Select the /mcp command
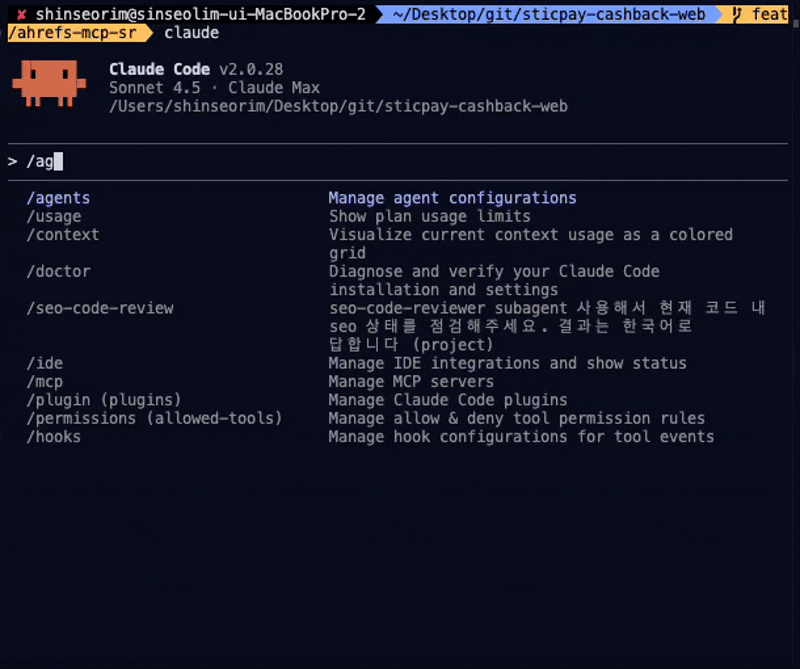The image size is (800, 669). (44, 382)
